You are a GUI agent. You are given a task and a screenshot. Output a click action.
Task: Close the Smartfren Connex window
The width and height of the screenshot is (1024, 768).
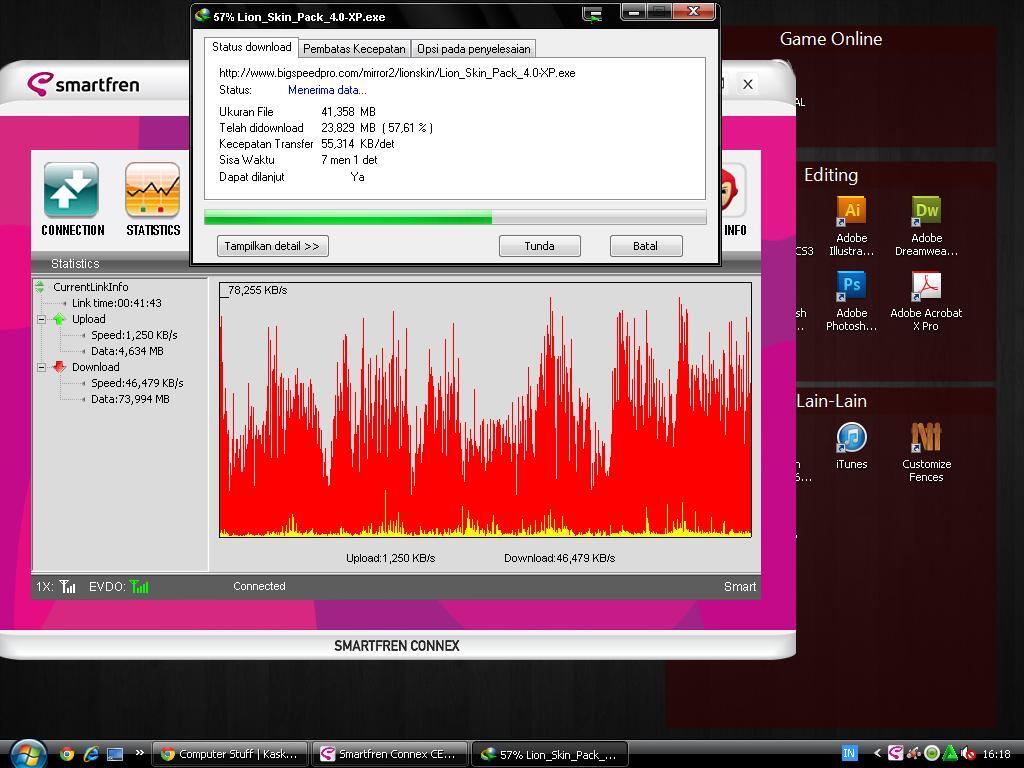[x=747, y=84]
